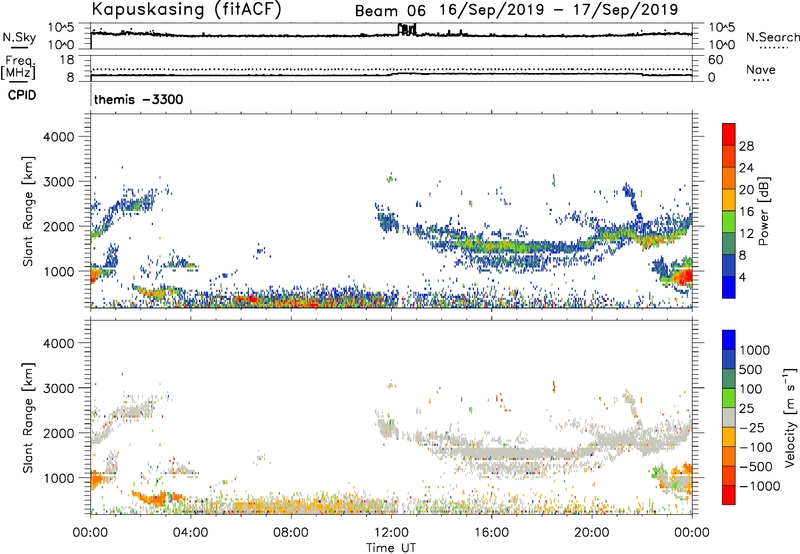
Task: Select the 16:00 time tick label
Action: 491,533
